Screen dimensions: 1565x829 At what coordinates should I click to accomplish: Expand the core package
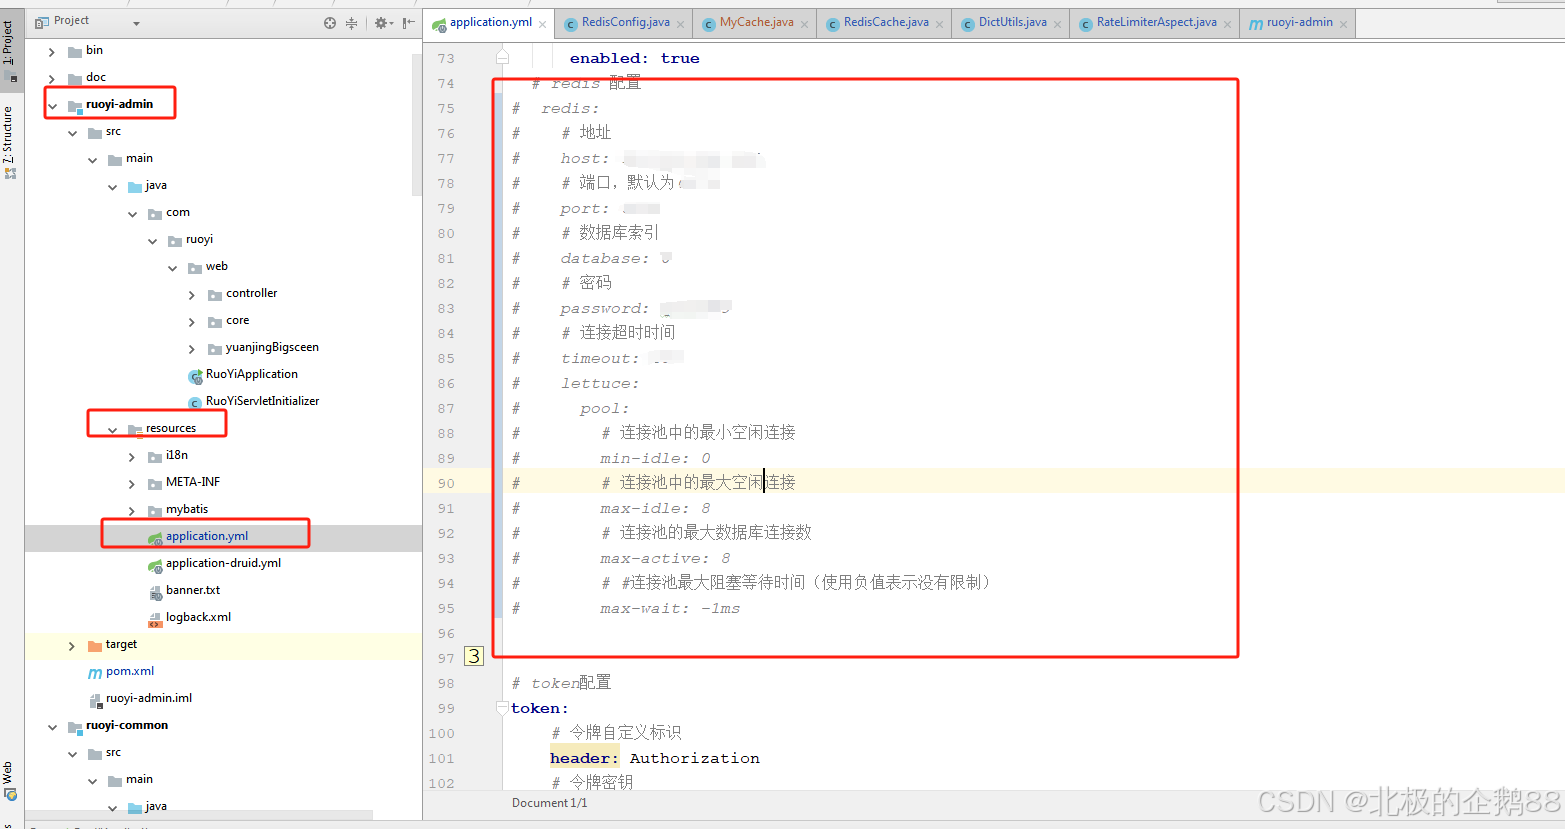[192, 321]
